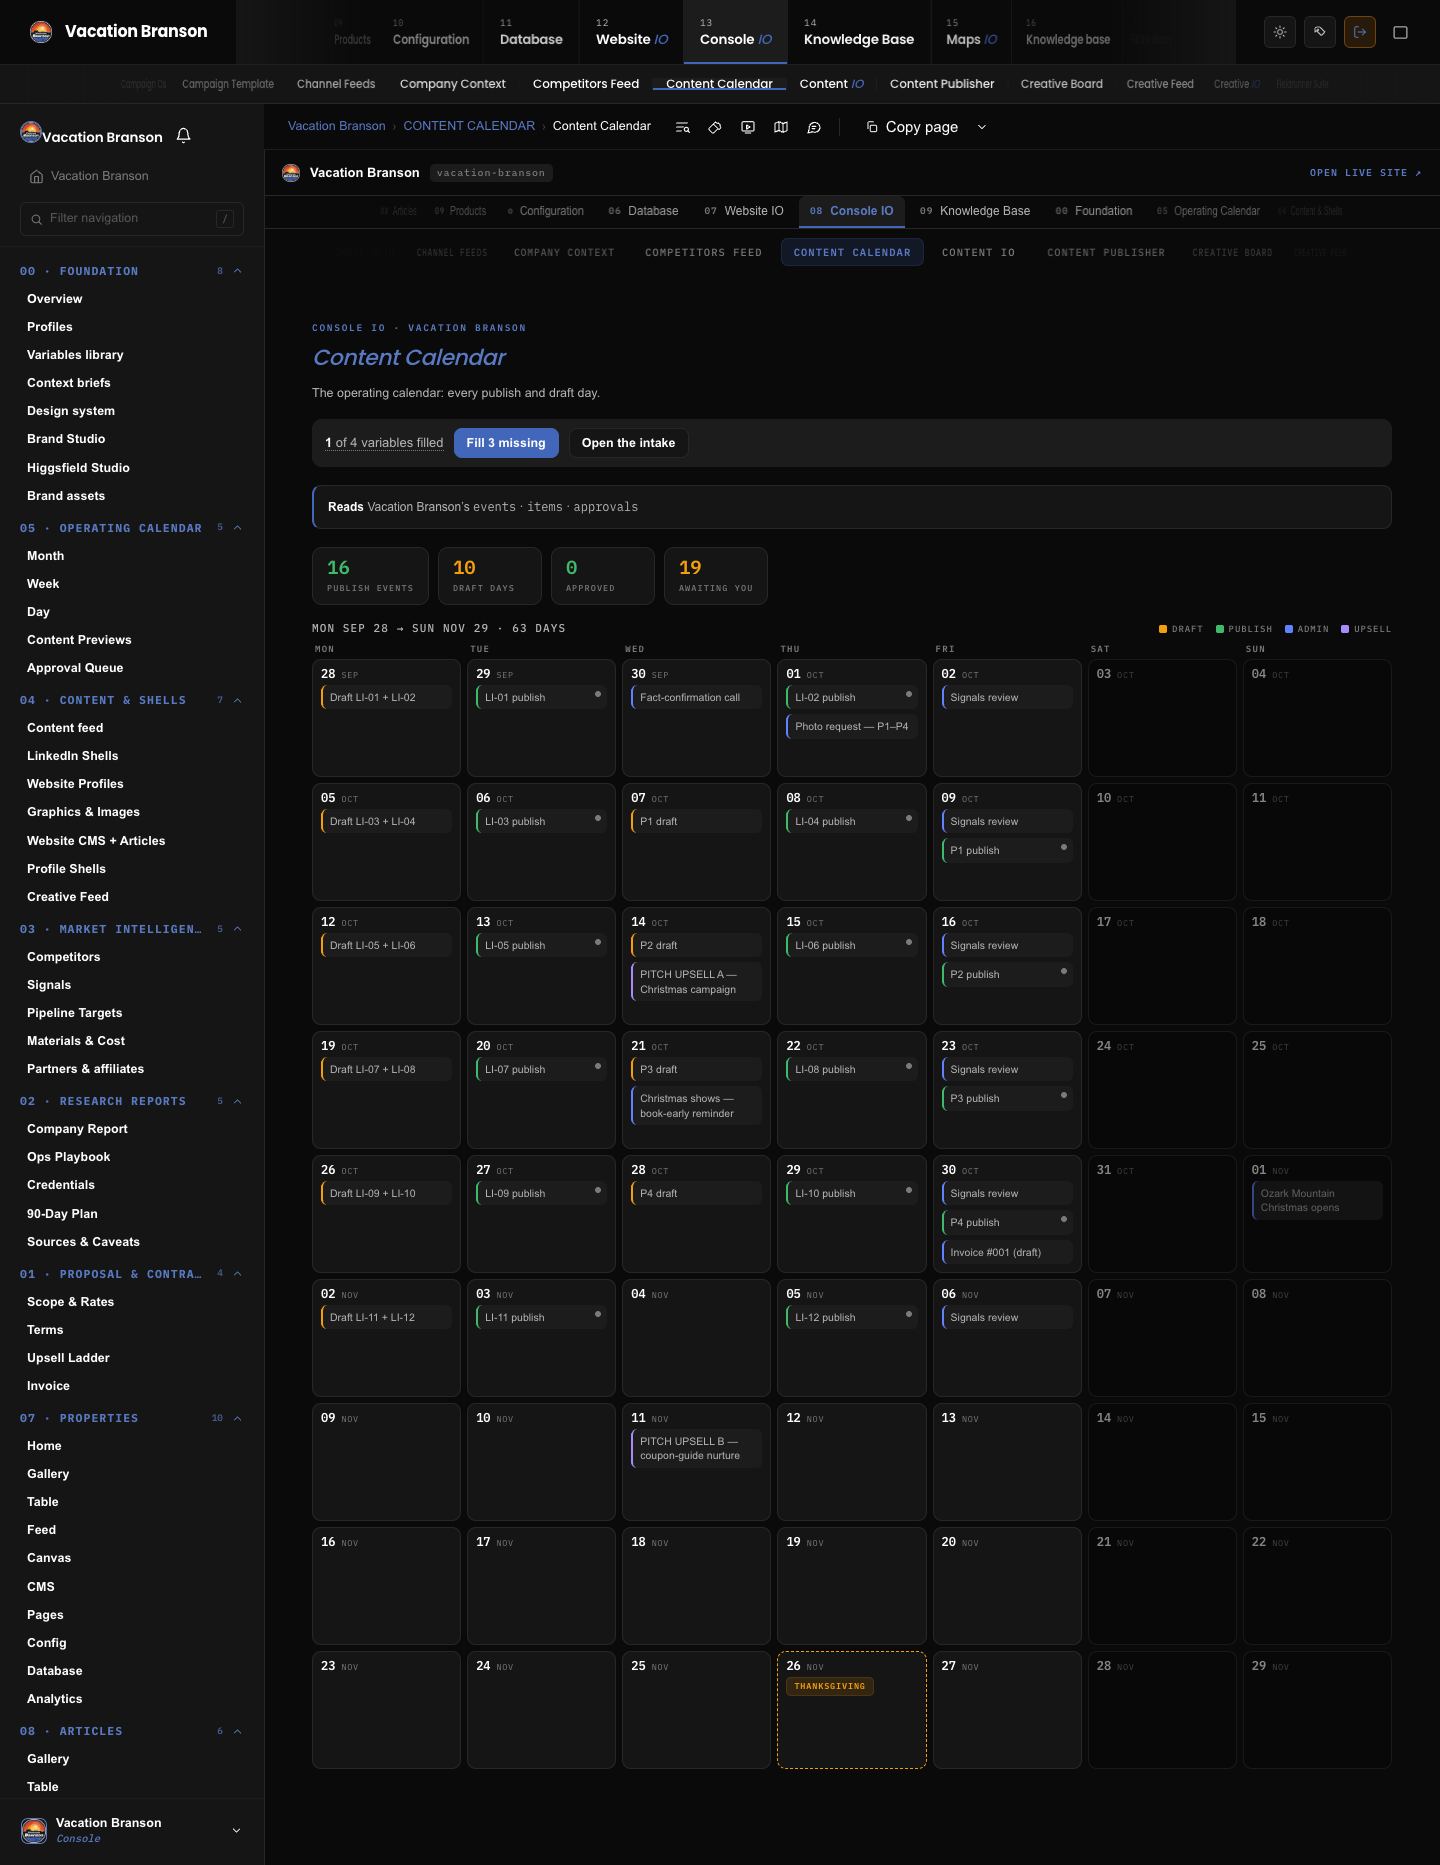1440x1865 pixels.
Task: Select the Thanksgiving 26 Nov day cell
Action: tap(852, 1710)
